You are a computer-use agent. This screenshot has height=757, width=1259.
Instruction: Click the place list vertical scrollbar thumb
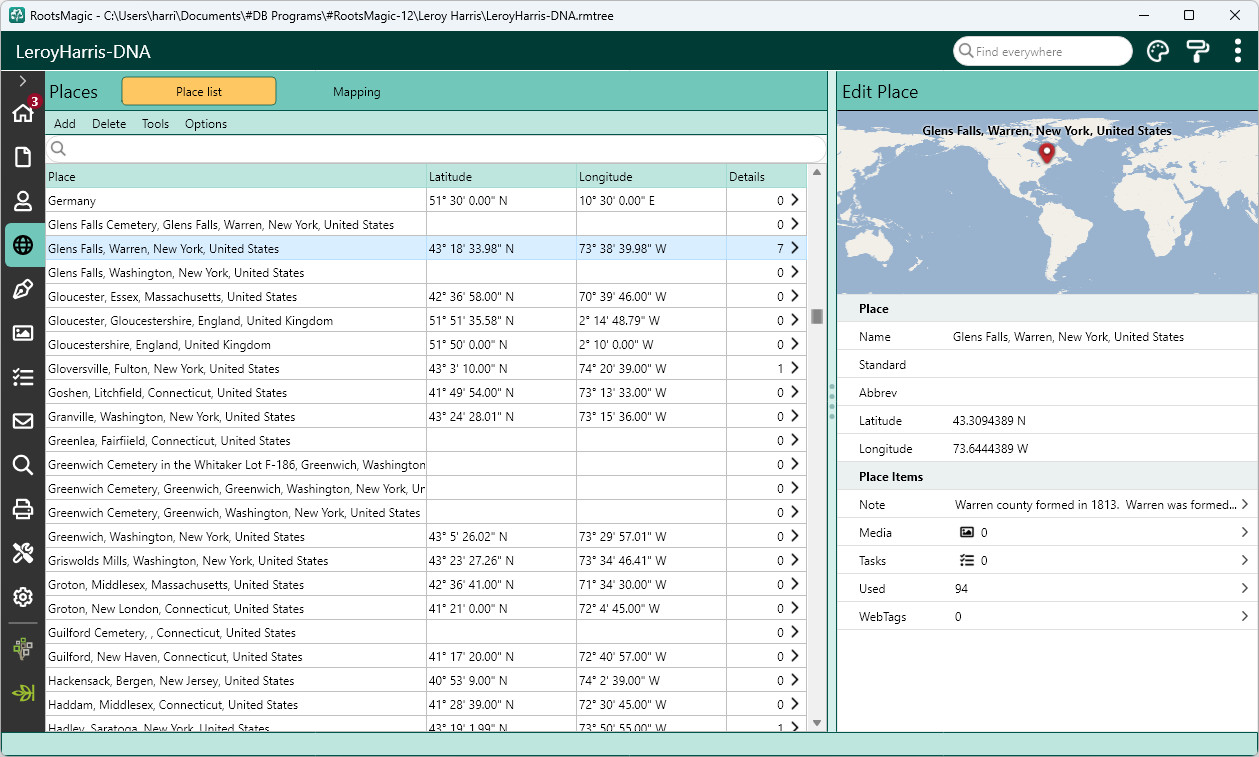817,316
